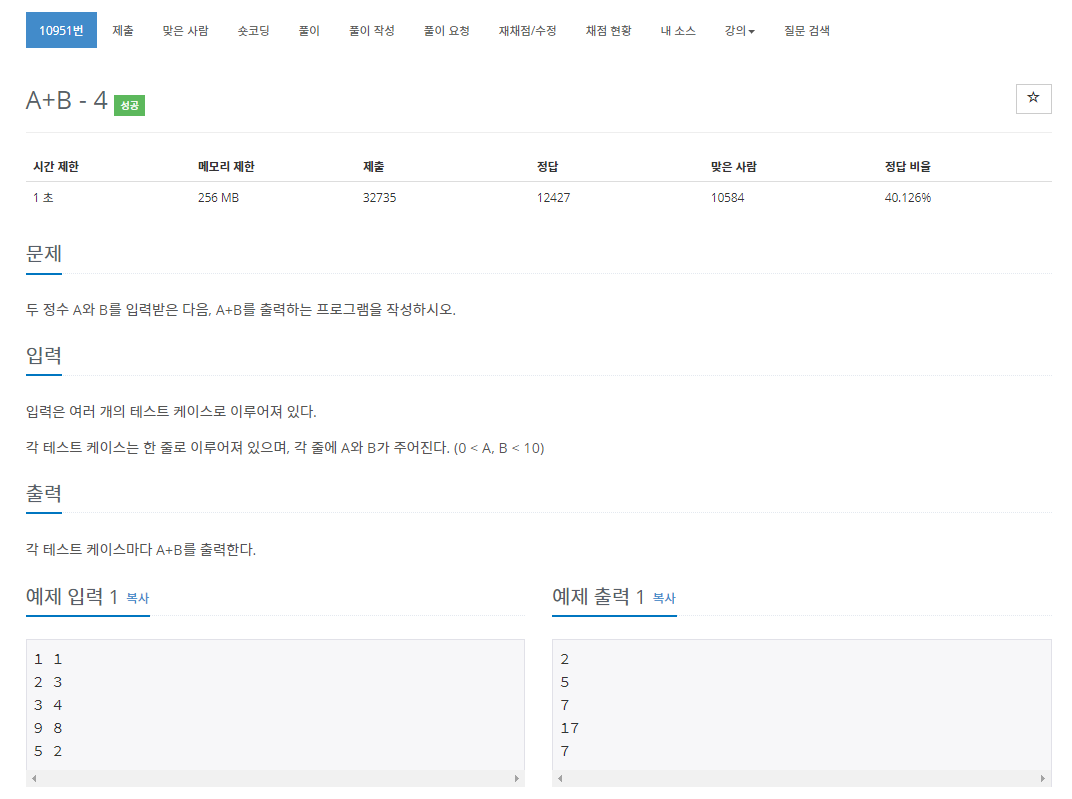
Task: Click the sentence 입력은 여러 개의 테스트 케이스로 이루어져 있다
Action: click(x=171, y=411)
